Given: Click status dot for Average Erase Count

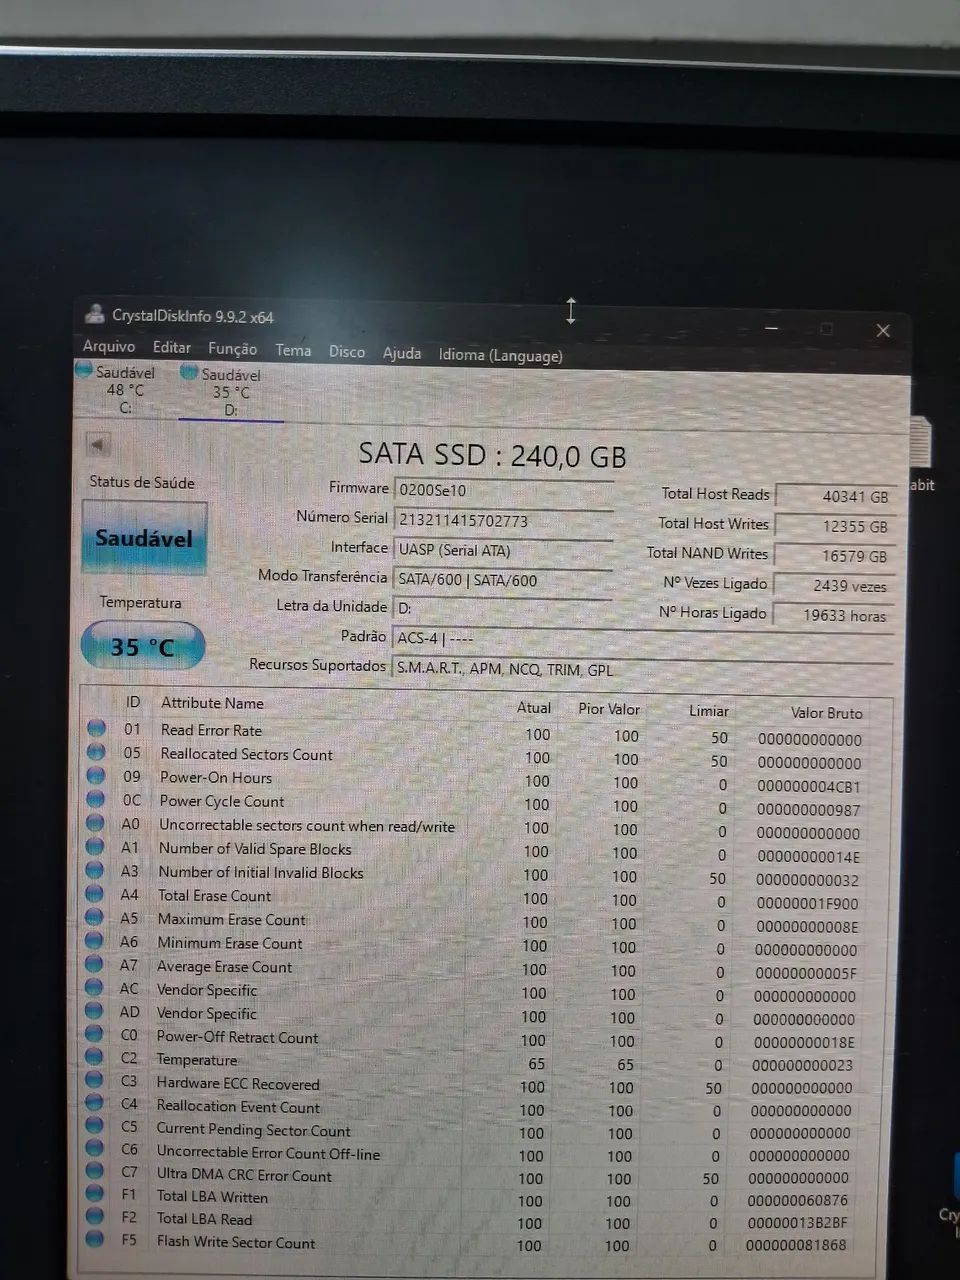Looking at the screenshot, I should pyautogui.click(x=95, y=964).
